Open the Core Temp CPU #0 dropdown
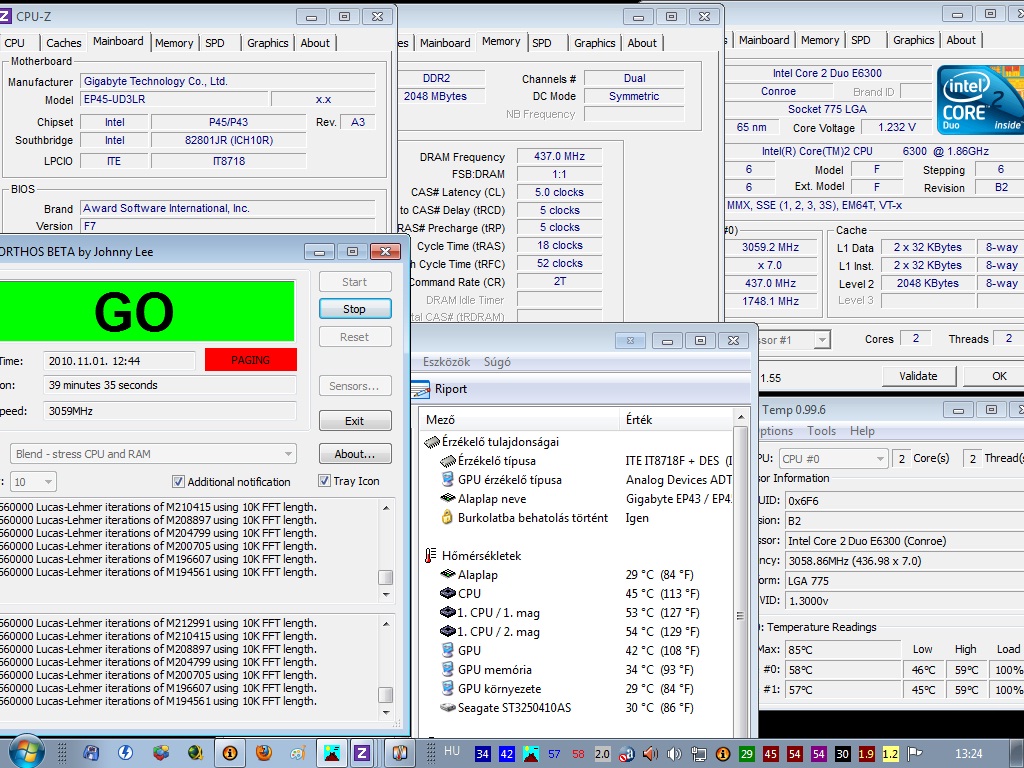This screenshot has height=768, width=1024. [834, 458]
